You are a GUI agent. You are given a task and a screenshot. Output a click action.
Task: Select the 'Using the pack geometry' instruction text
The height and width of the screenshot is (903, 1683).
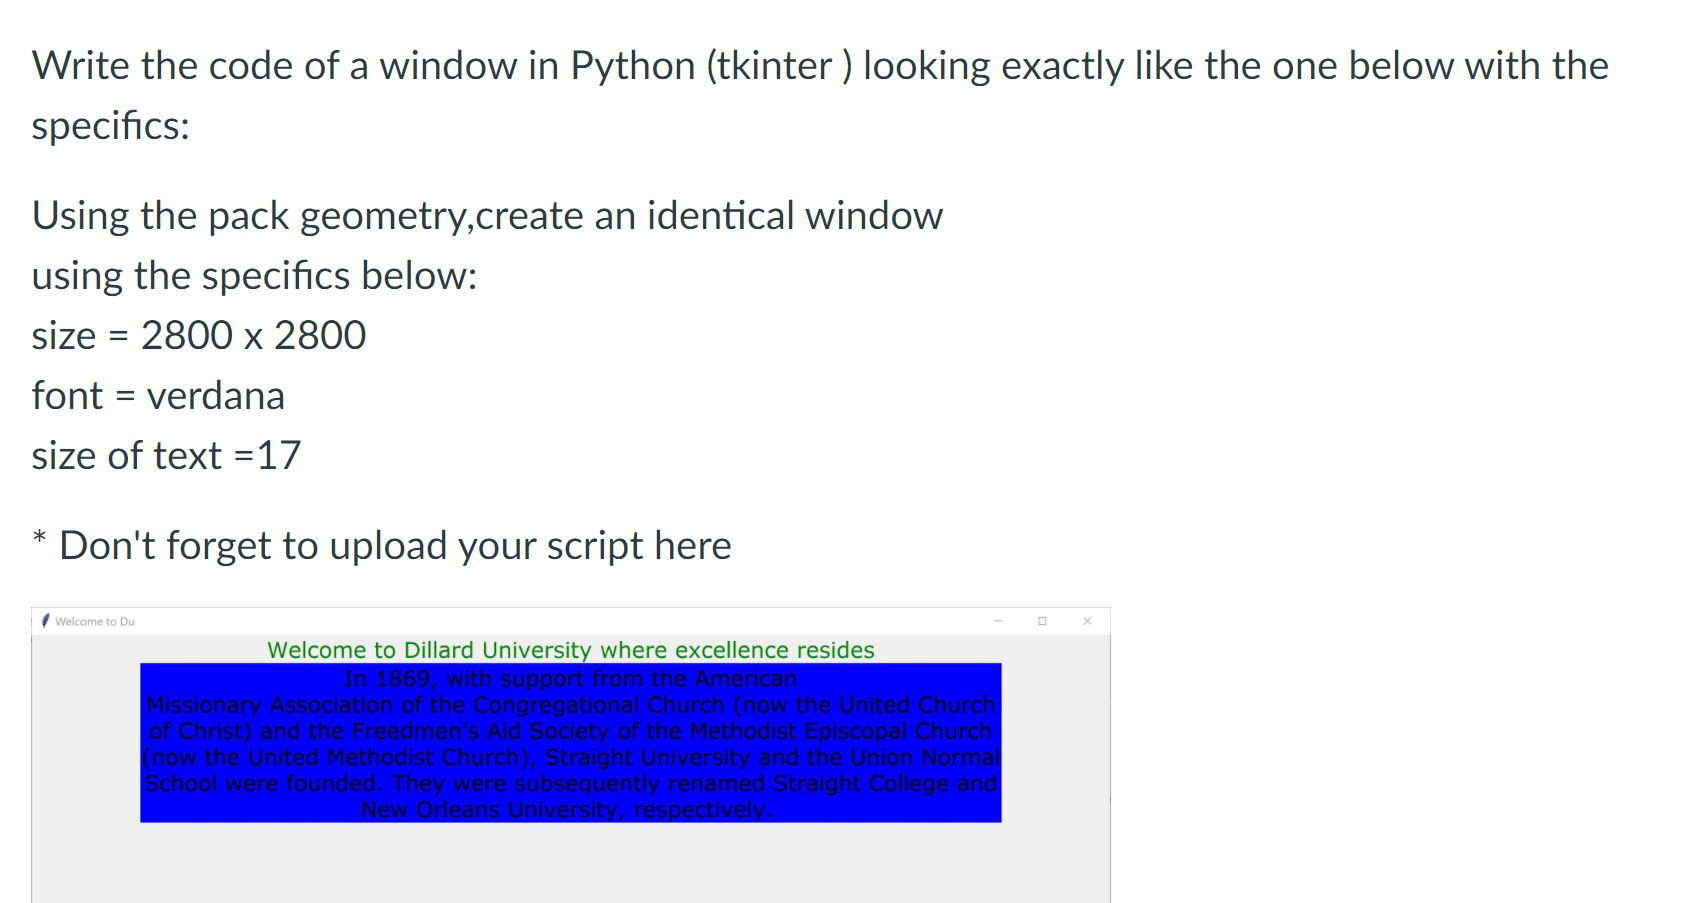487,215
